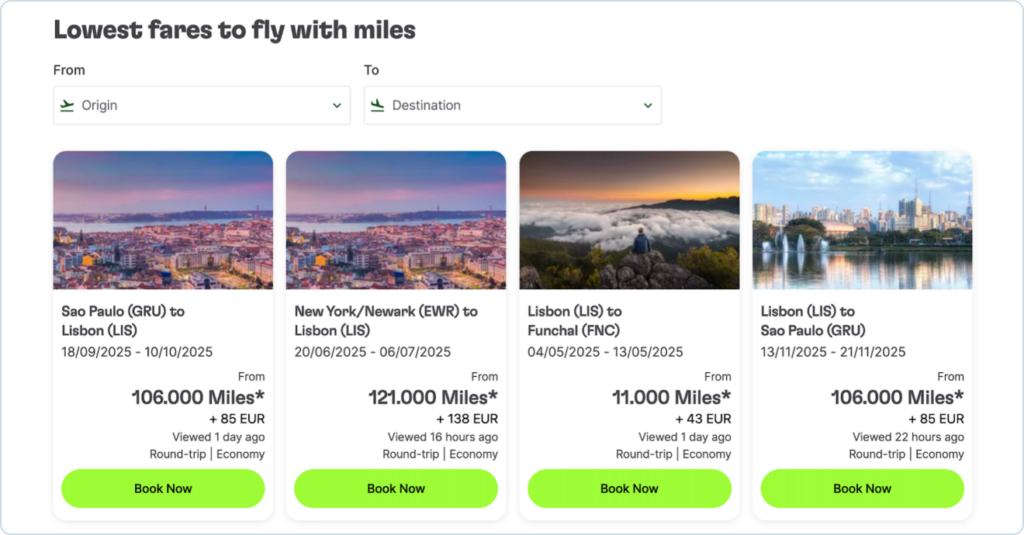Expand the Destination dropdown chevron
The image size is (1024, 535).
click(x=648, y=105)
